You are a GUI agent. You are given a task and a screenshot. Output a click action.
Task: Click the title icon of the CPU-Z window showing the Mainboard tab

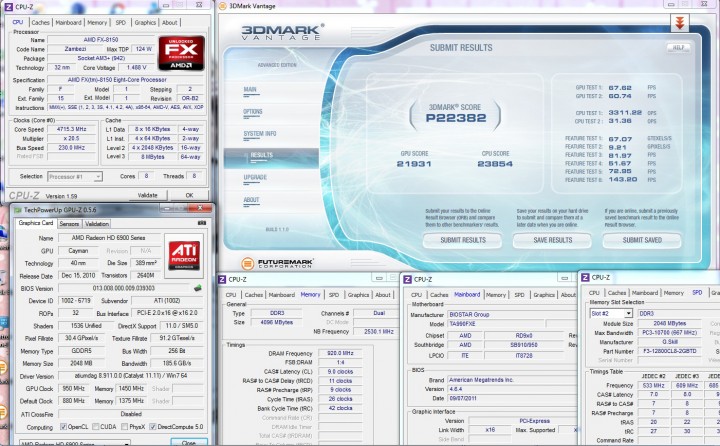click(x=407, y=279)
